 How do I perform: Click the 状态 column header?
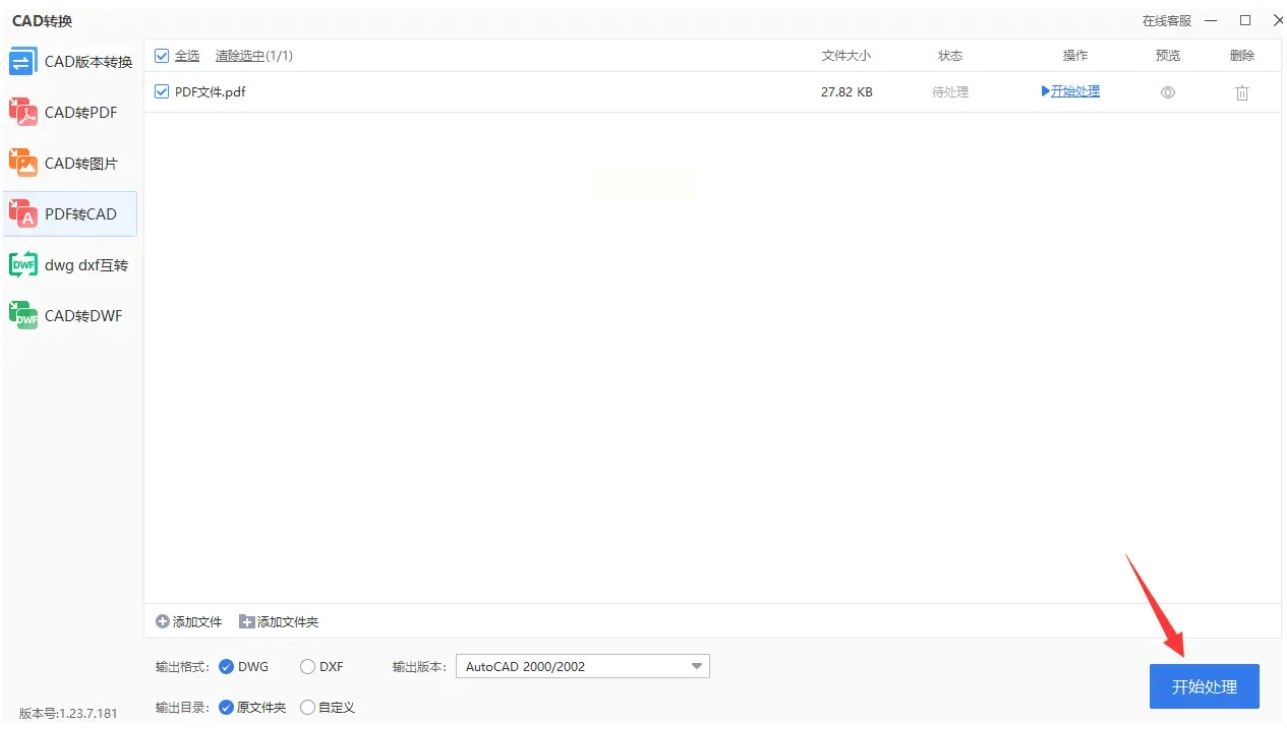[950, 56]
